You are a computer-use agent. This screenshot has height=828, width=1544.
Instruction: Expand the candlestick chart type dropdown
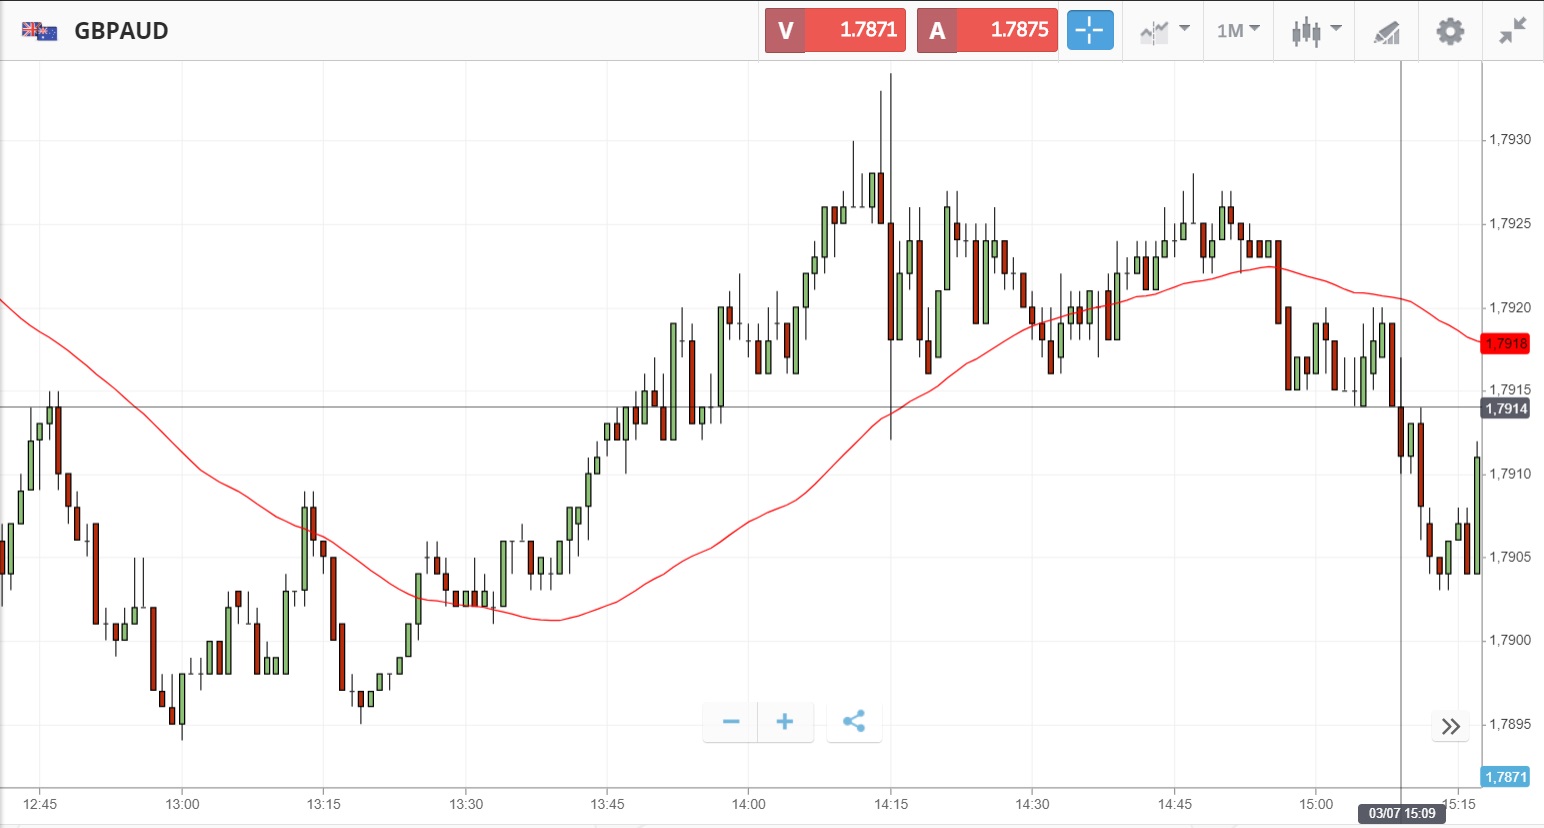pos(1315,31)
